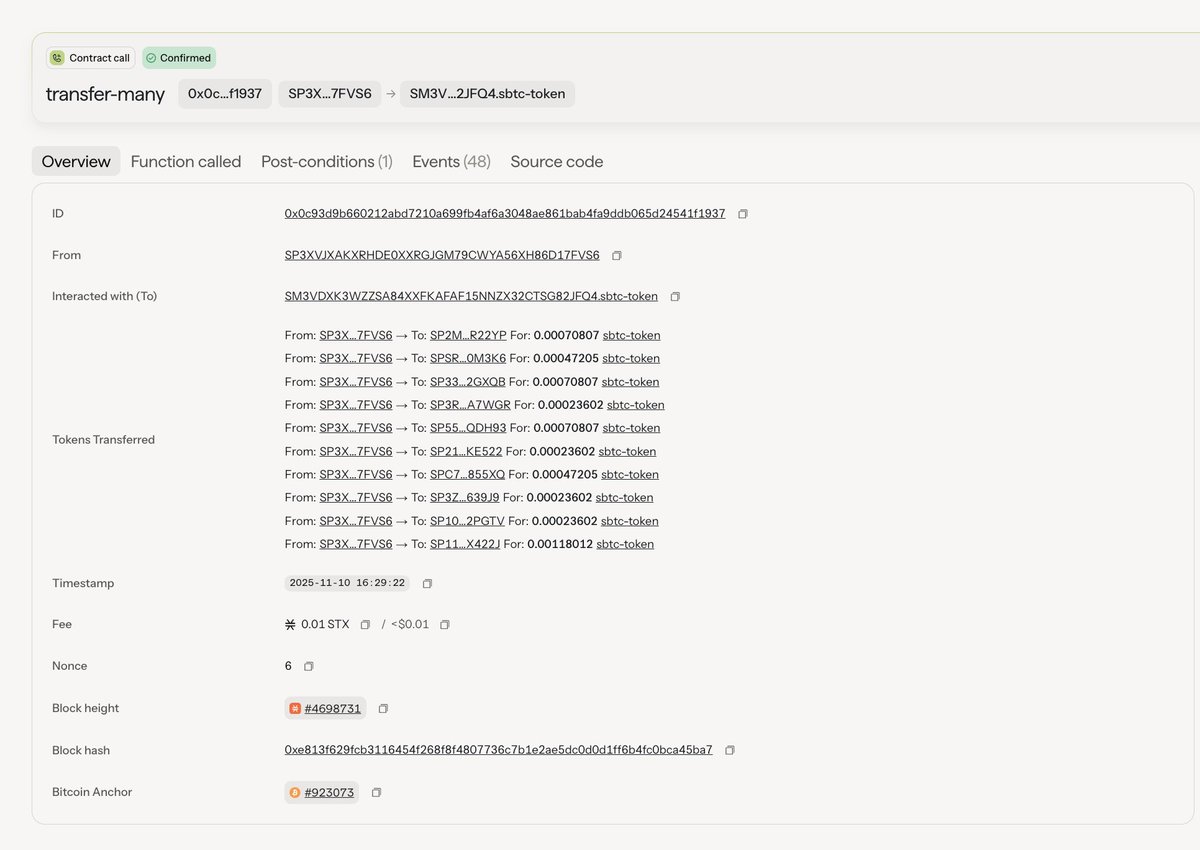Copy the nonce value
Viewport: 1200px width, 850px height.
coord(307,665)
